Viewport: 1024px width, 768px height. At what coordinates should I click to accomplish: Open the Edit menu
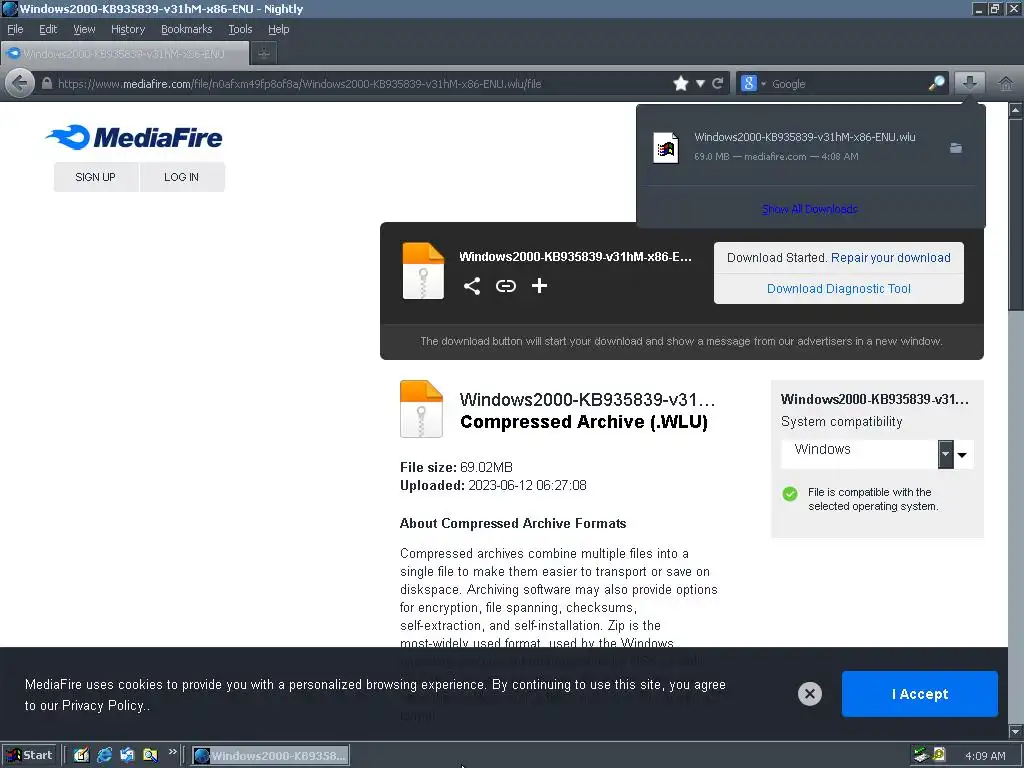(x=48, y=29)
